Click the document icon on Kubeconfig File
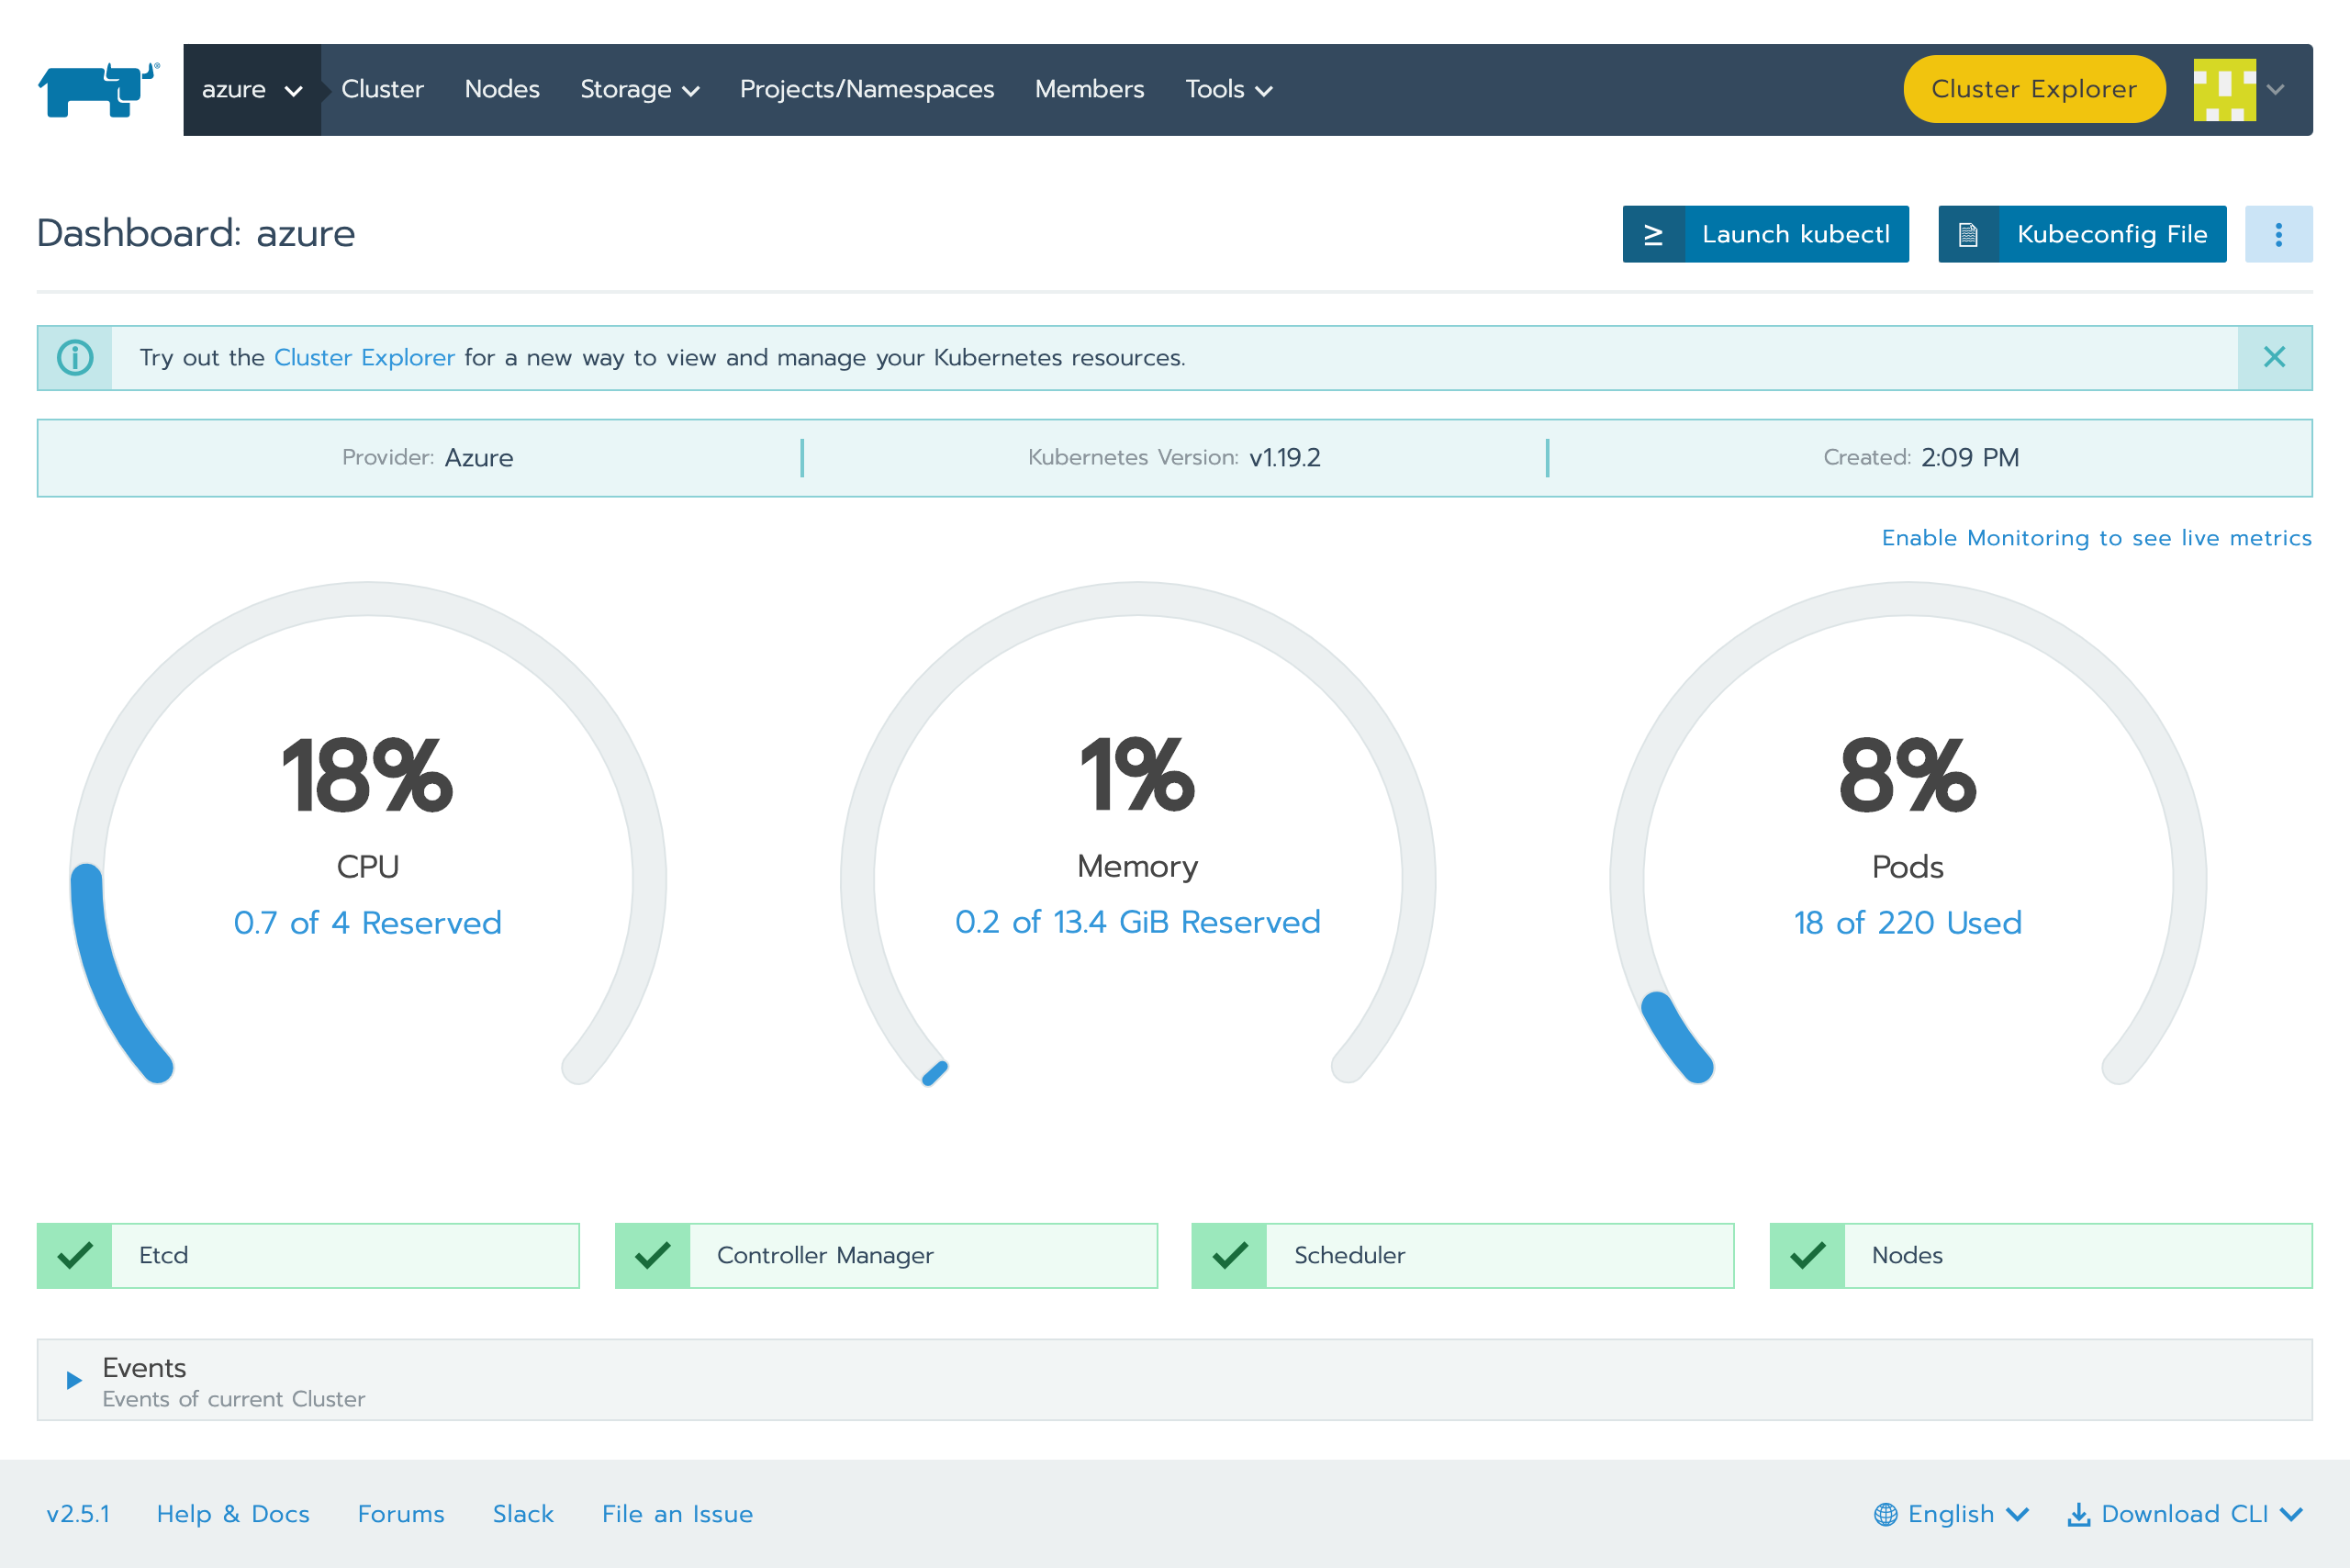 click(x=1968, y=234)
